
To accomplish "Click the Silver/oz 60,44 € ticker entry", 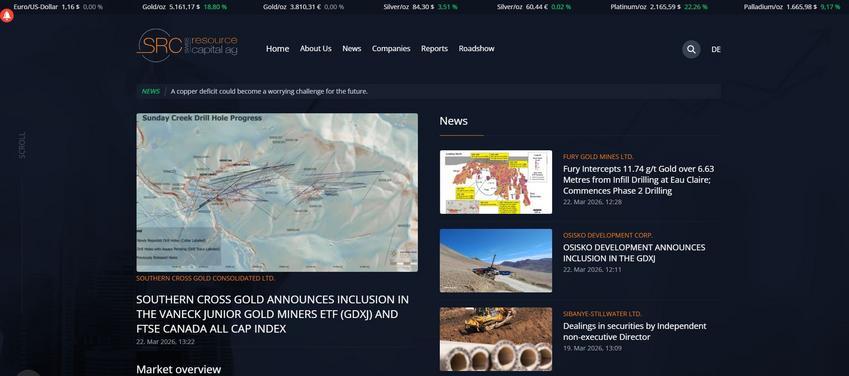I will [x=534, y=7].
